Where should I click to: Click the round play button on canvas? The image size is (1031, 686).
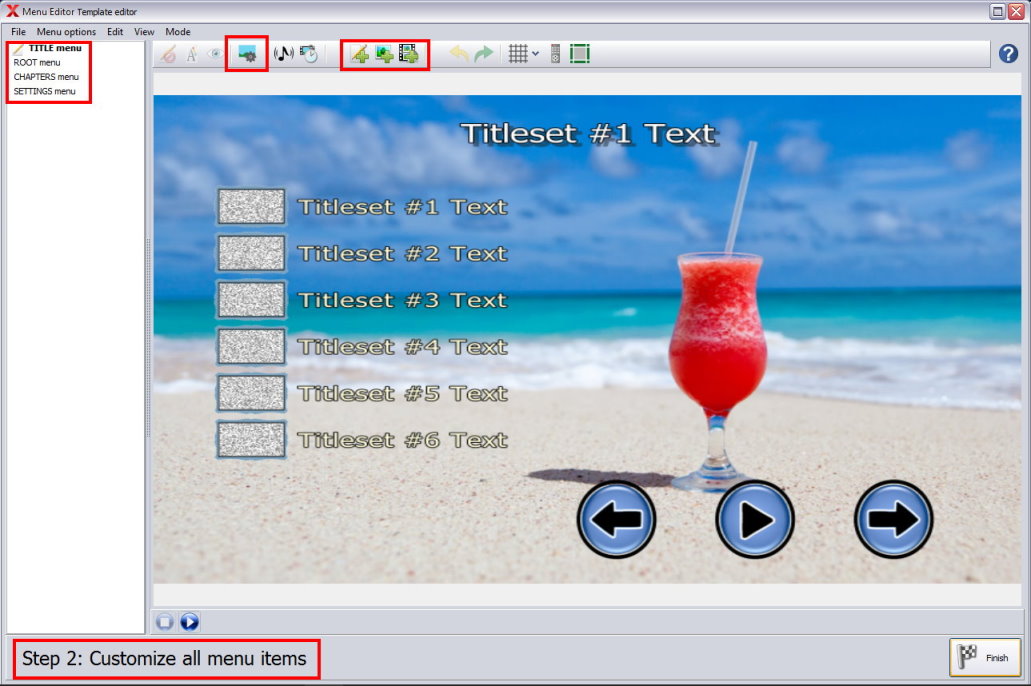coord(755,520)
